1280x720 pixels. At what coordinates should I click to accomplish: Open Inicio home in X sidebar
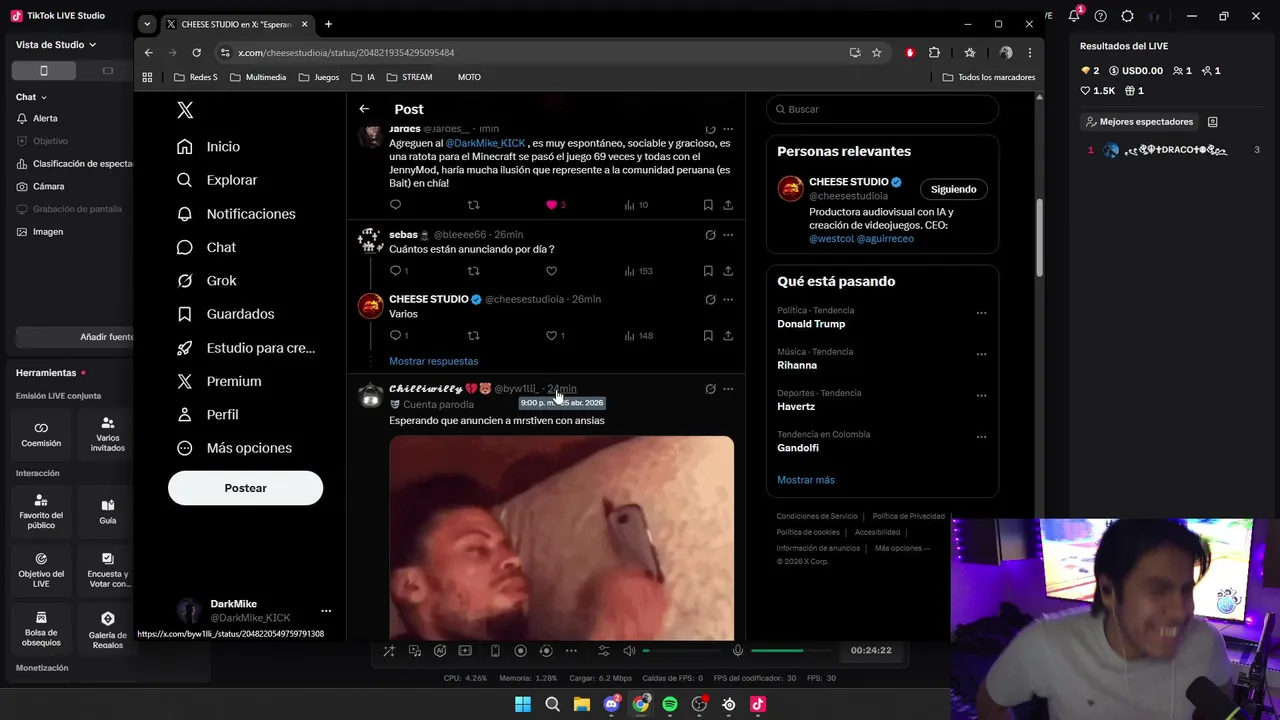(208, 147)
